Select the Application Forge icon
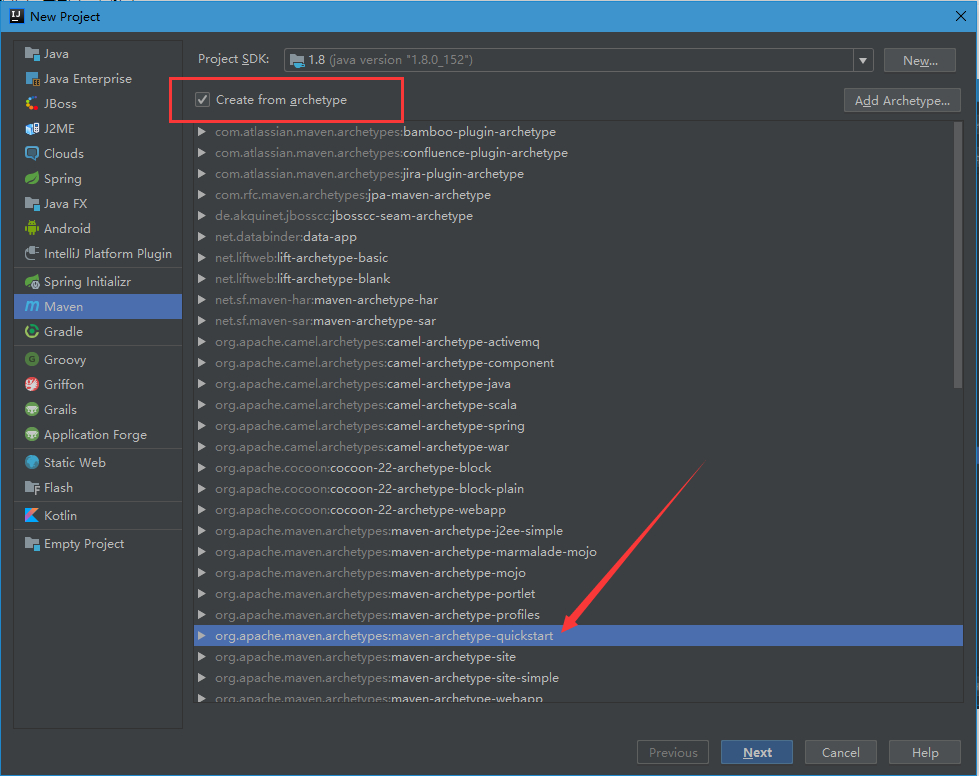Screen dimensions: 979x776 tap(32, 435)
